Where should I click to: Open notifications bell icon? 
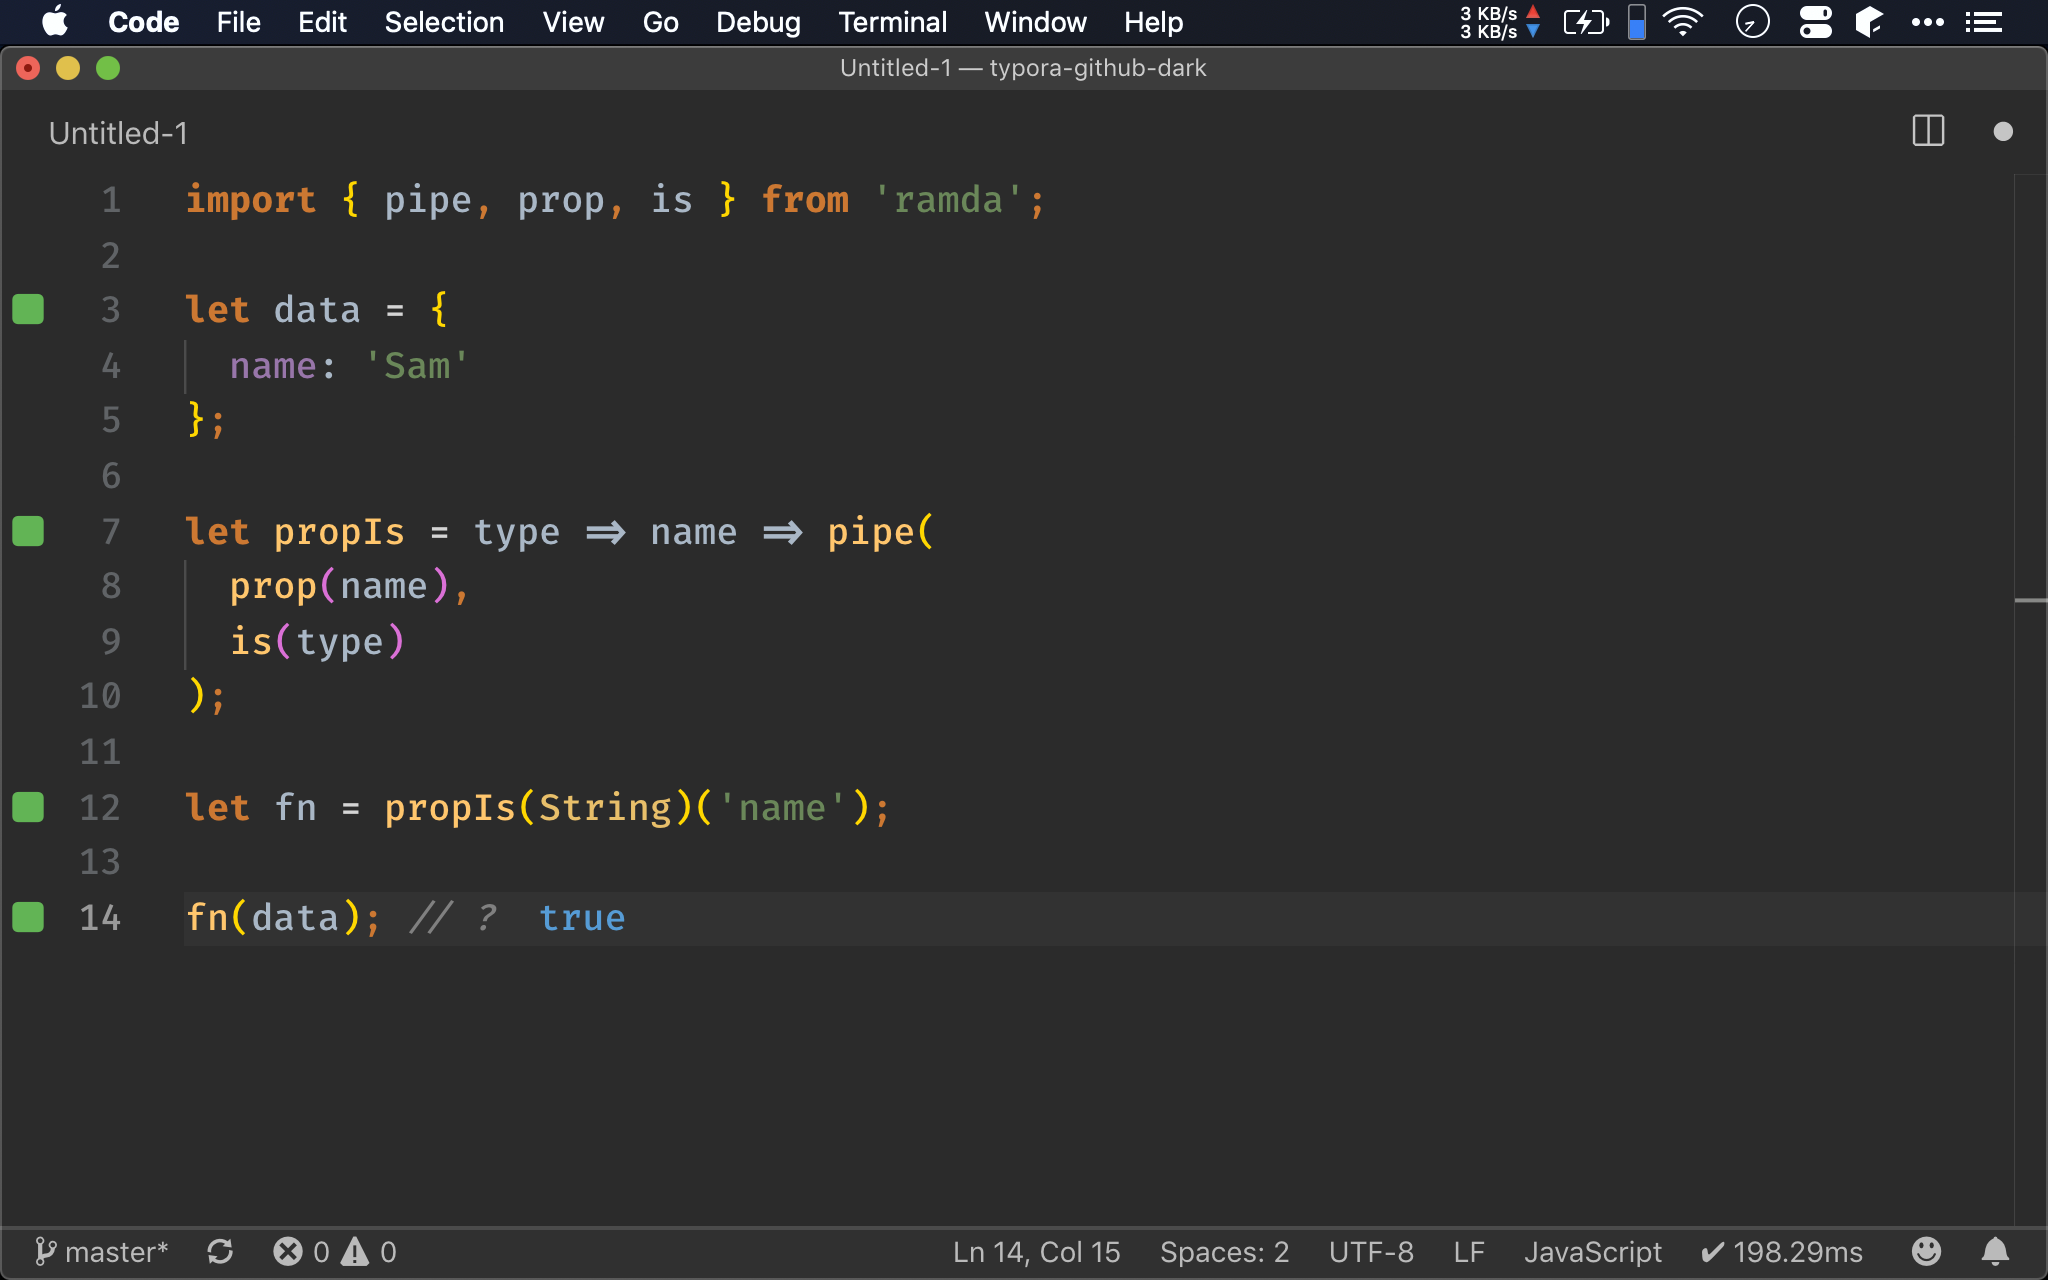pos(1995,1251)
